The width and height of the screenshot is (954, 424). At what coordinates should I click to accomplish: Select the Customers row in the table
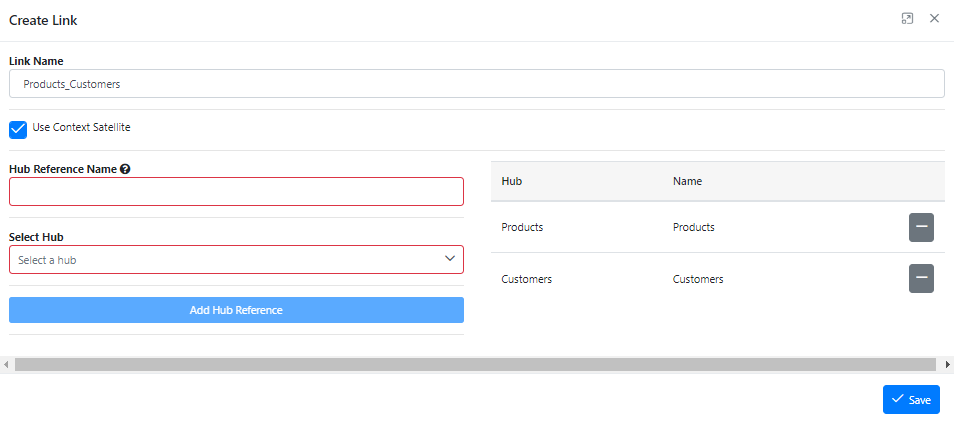point(721,279)
